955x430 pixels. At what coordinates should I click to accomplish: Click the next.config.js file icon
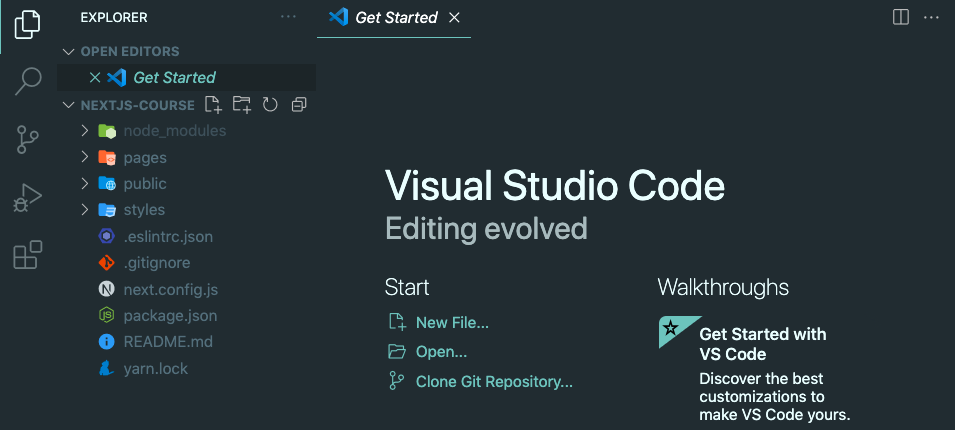coord(107,289)
